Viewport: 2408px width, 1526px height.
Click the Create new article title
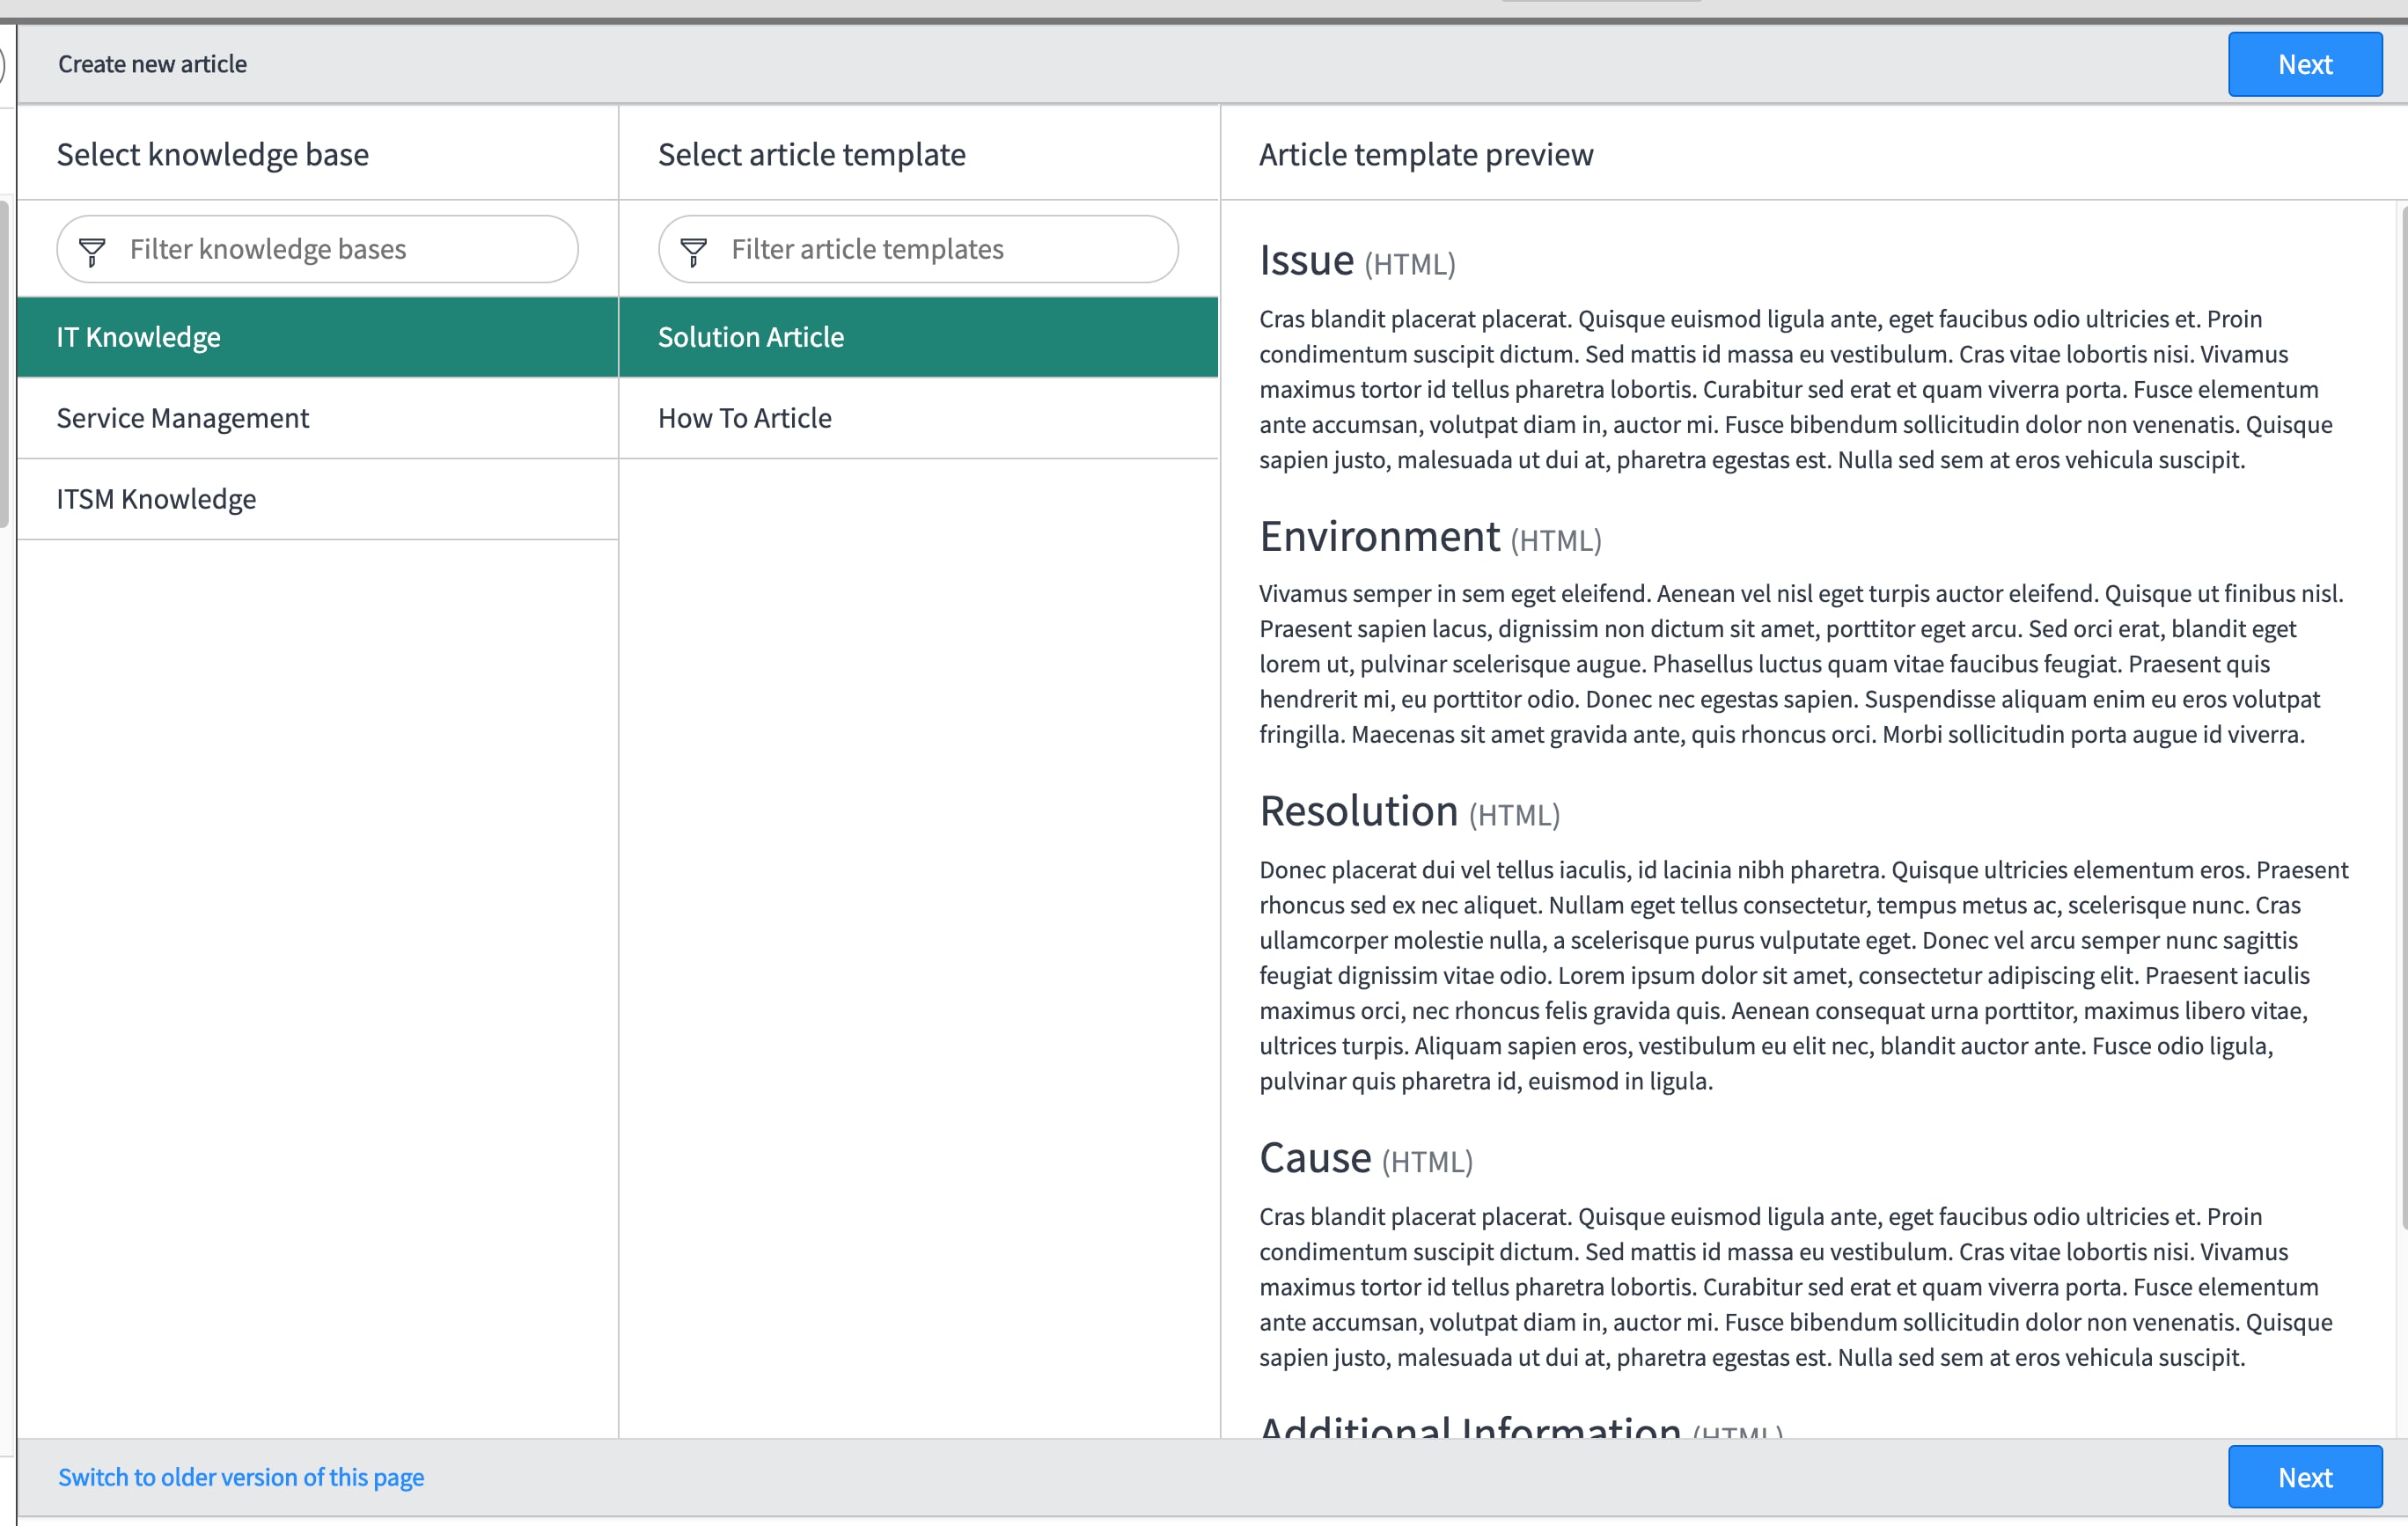pos(152,64)
